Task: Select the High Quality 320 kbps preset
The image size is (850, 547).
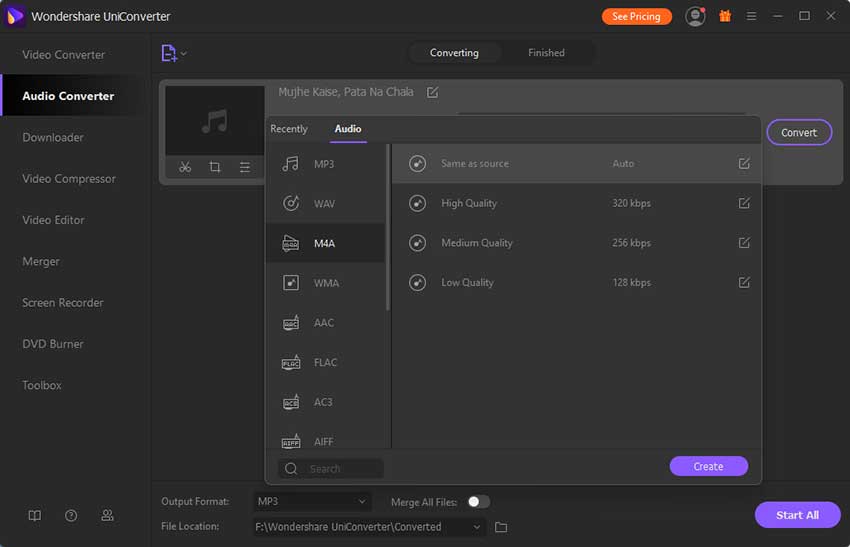Action: (576, 203)
